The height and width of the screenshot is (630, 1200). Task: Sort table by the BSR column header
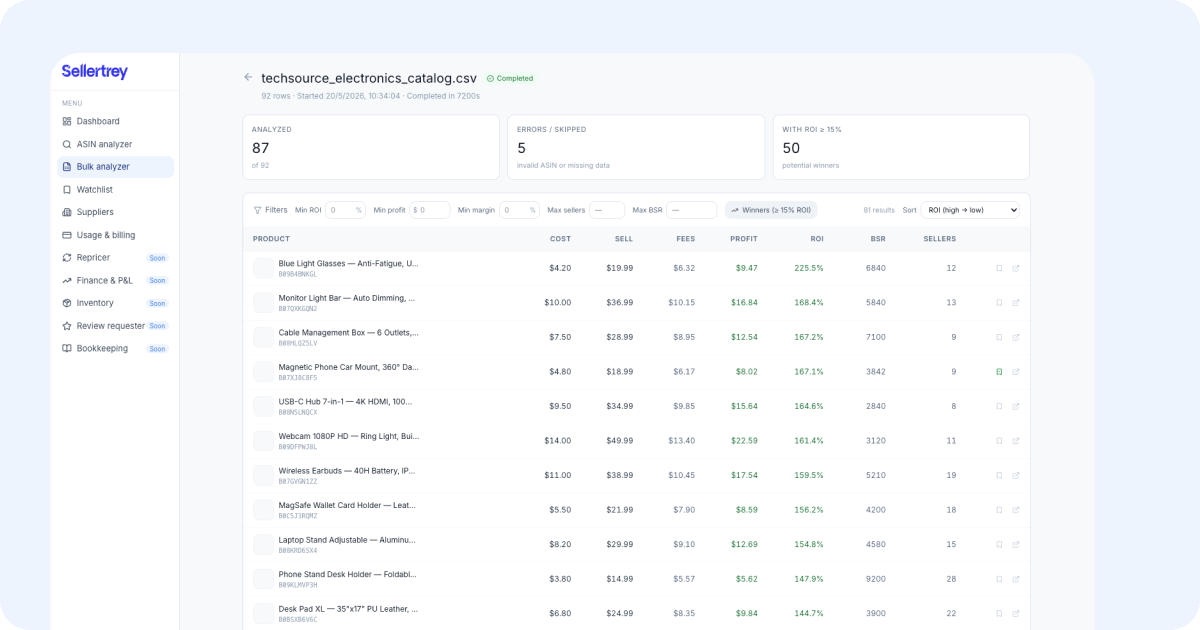[878, 239]
